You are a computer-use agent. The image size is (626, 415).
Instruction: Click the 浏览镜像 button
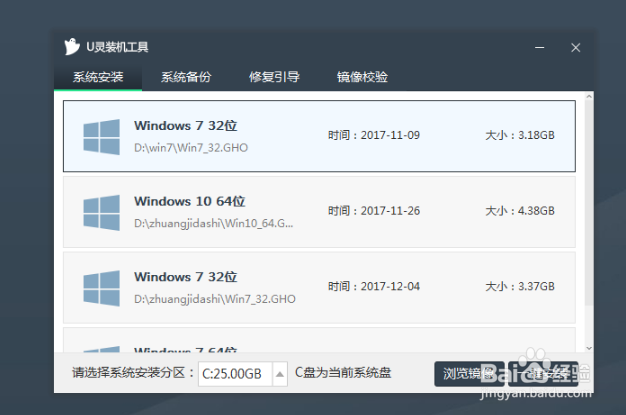pos(469,374)
